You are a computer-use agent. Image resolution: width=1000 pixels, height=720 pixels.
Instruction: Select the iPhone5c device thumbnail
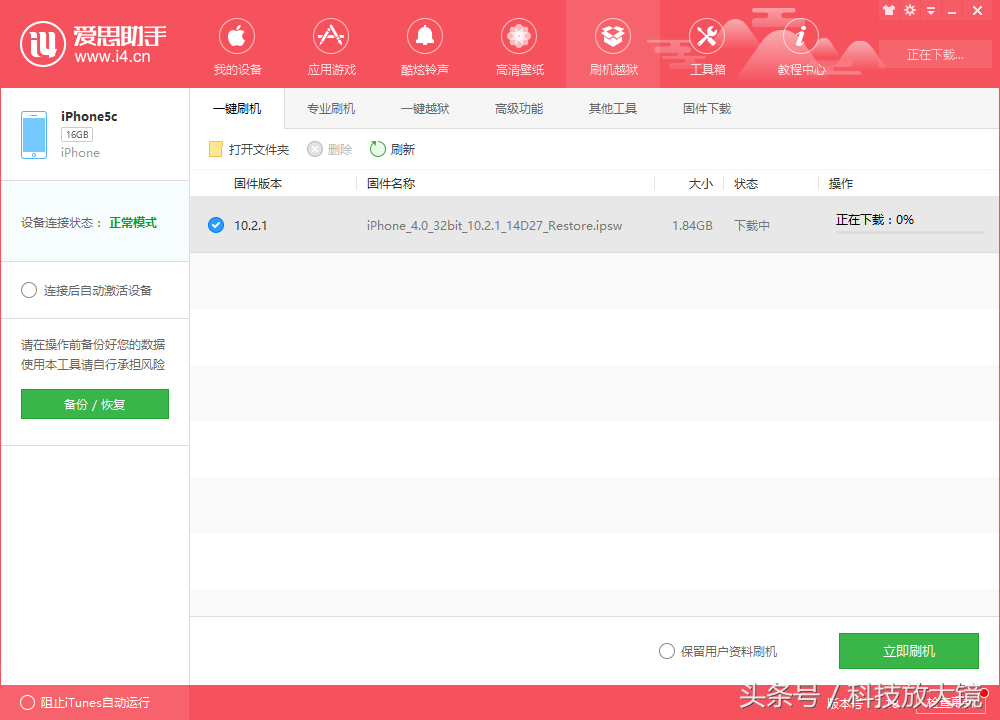point(33,133)
